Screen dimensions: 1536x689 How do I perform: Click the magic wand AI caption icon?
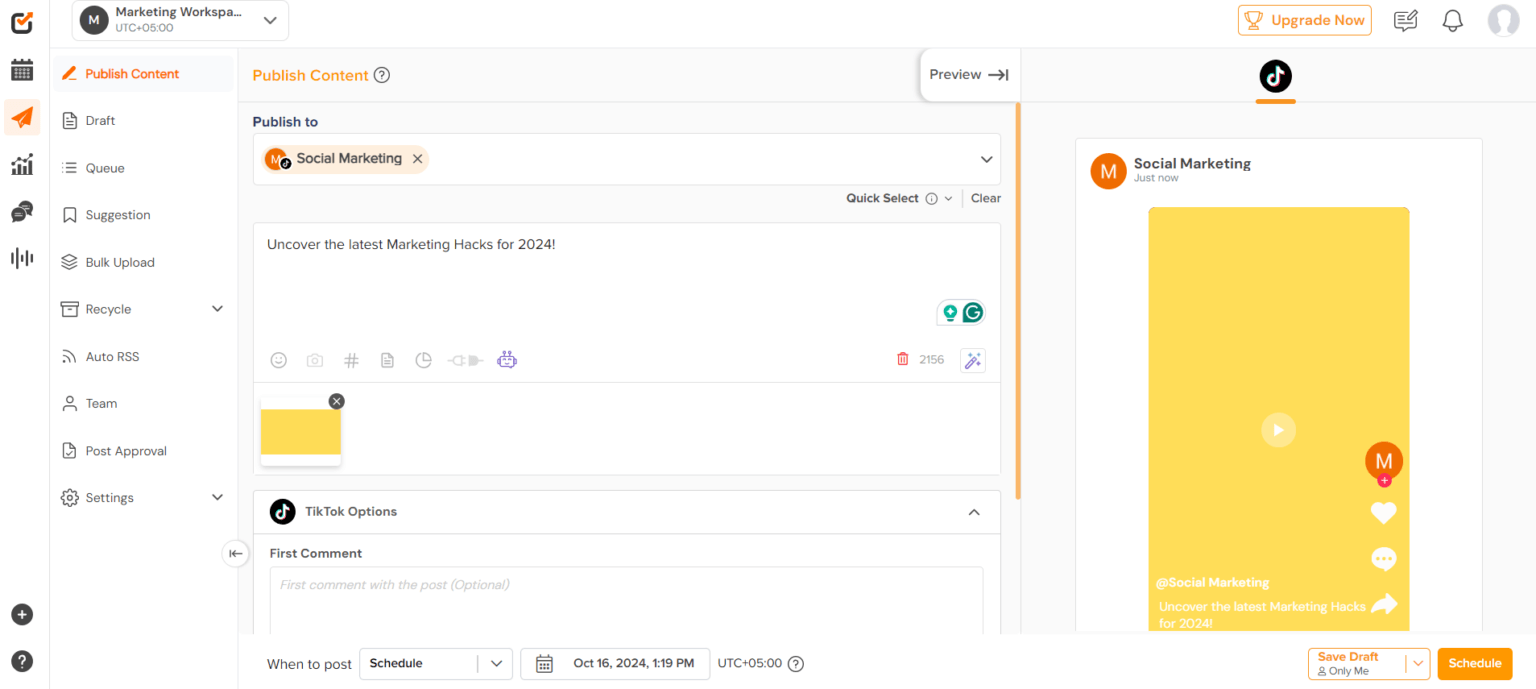tap(972, 360)
